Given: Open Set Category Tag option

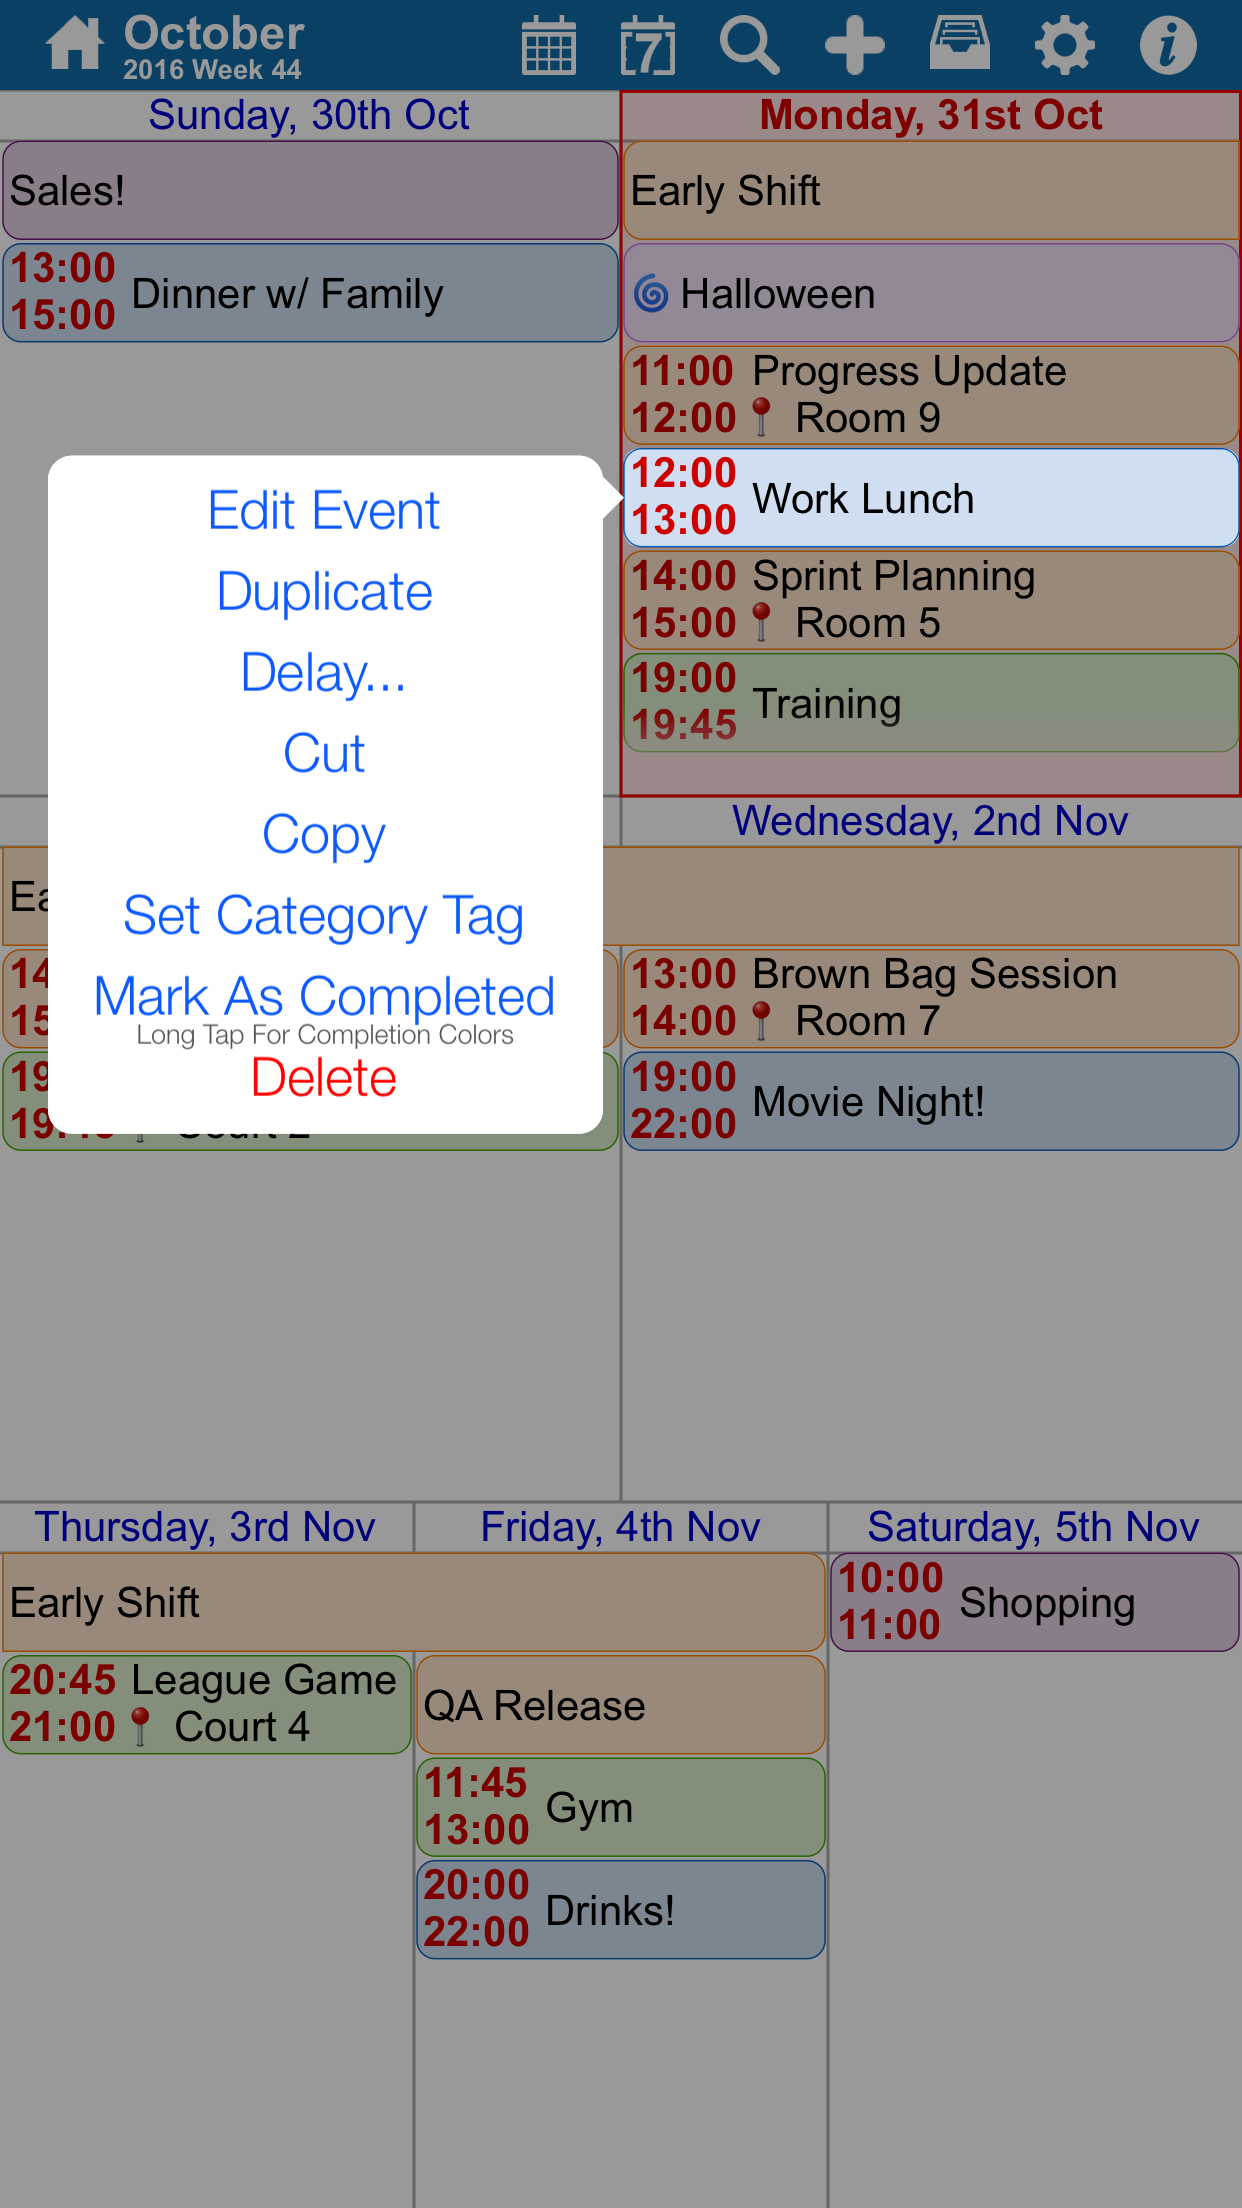Looking at the screenshot, I should (324, 917).
